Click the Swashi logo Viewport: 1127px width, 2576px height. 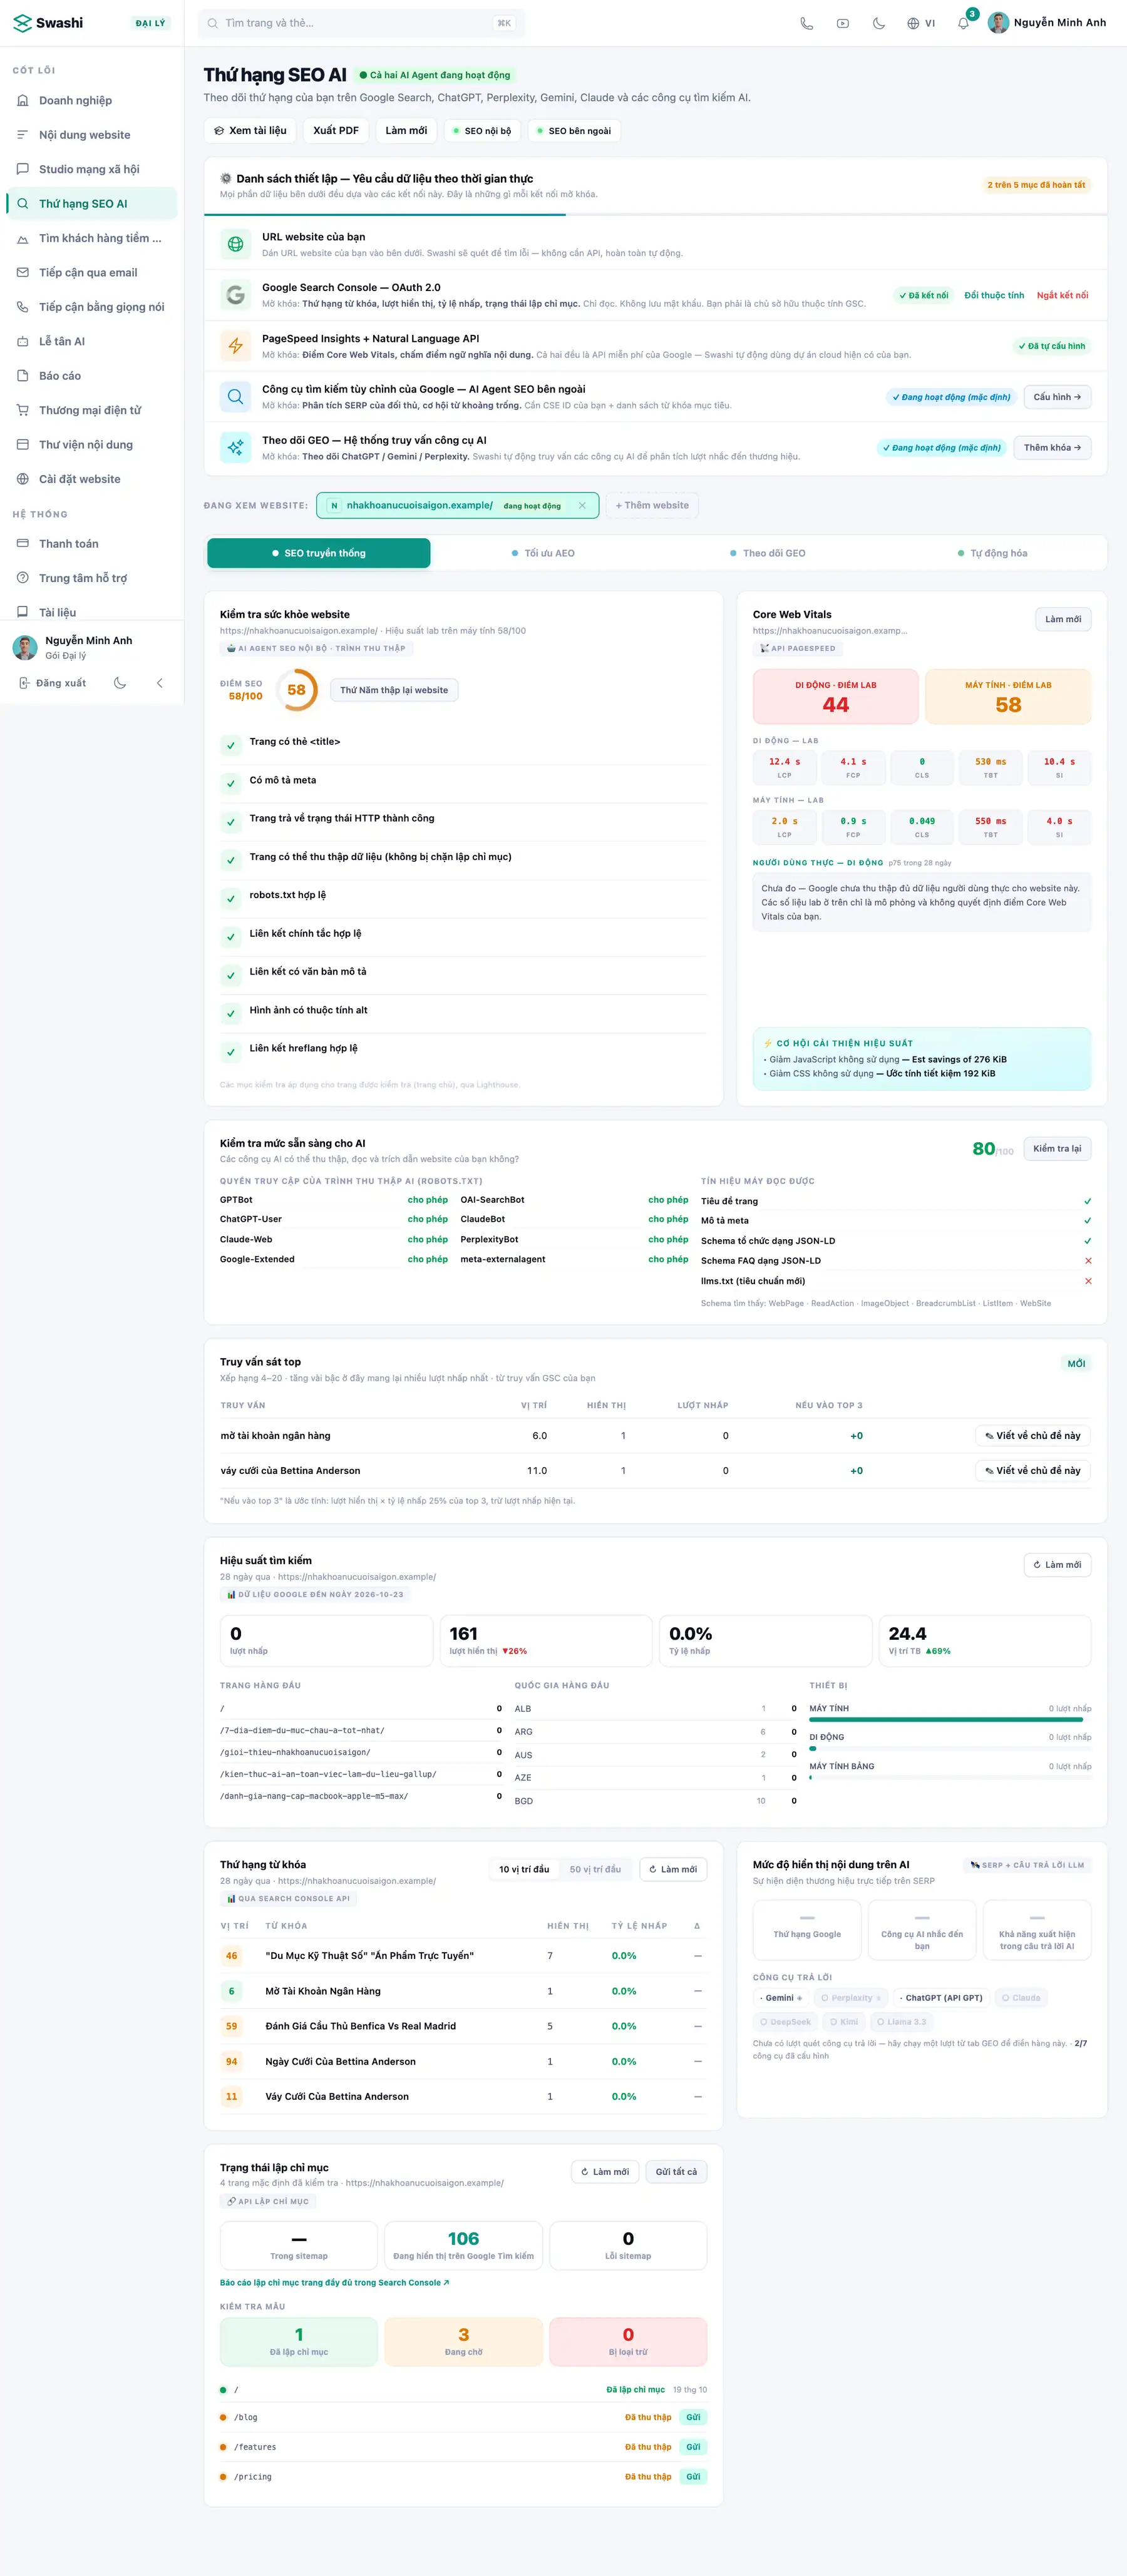[x=48, y=23]
